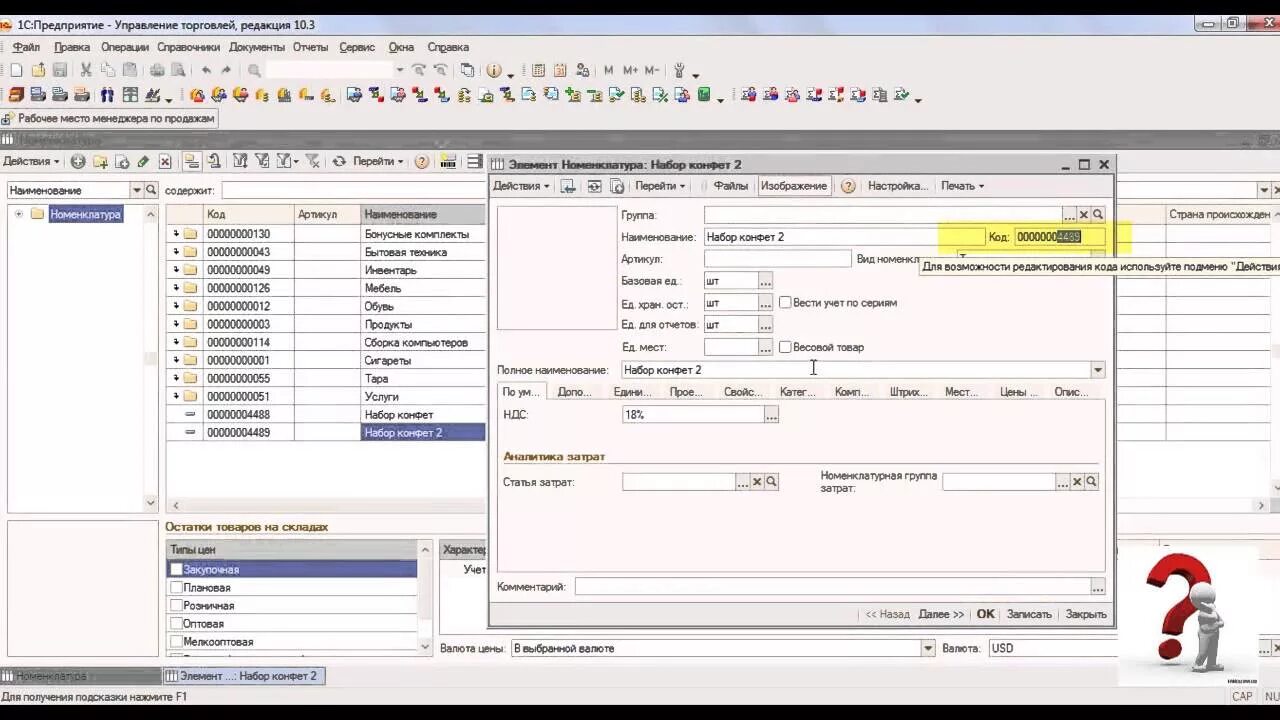Image resolution: width=1280 pixels, height=720 pixels.
Task: Check the Мелкооптовая price type
Action: coord(176,641)
